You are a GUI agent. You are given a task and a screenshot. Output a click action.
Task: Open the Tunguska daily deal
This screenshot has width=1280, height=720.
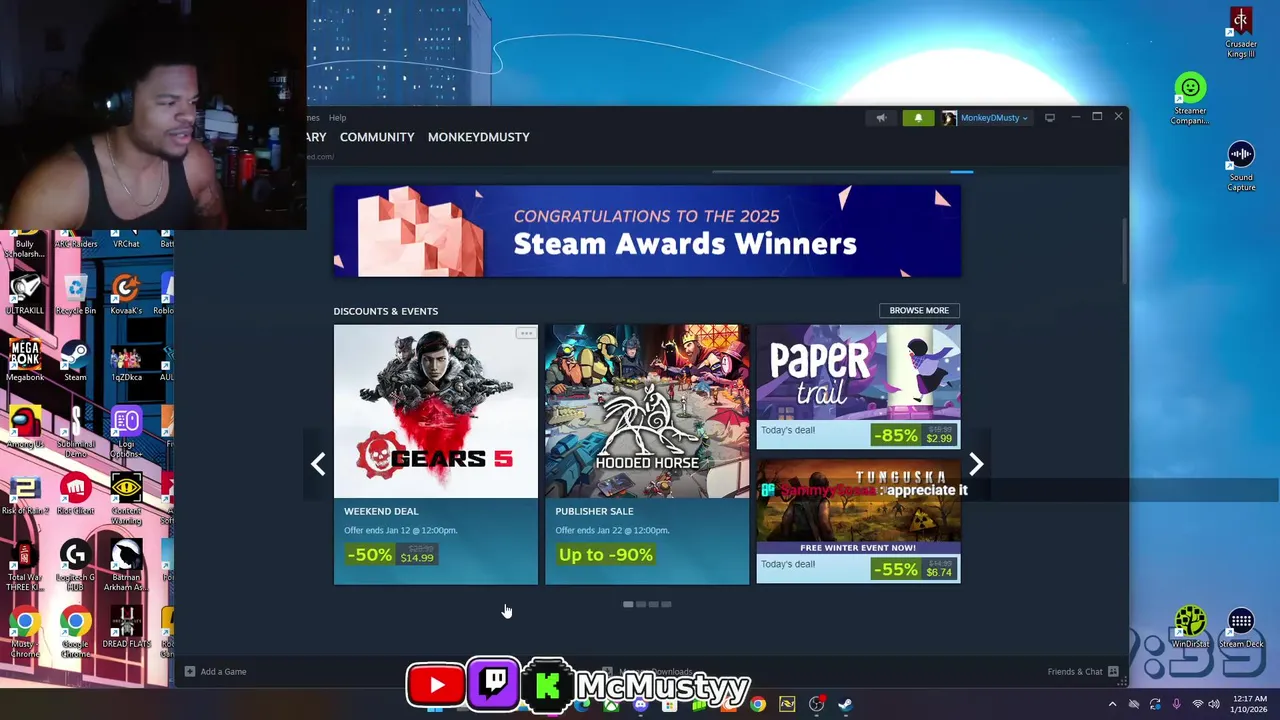[858, 521]
